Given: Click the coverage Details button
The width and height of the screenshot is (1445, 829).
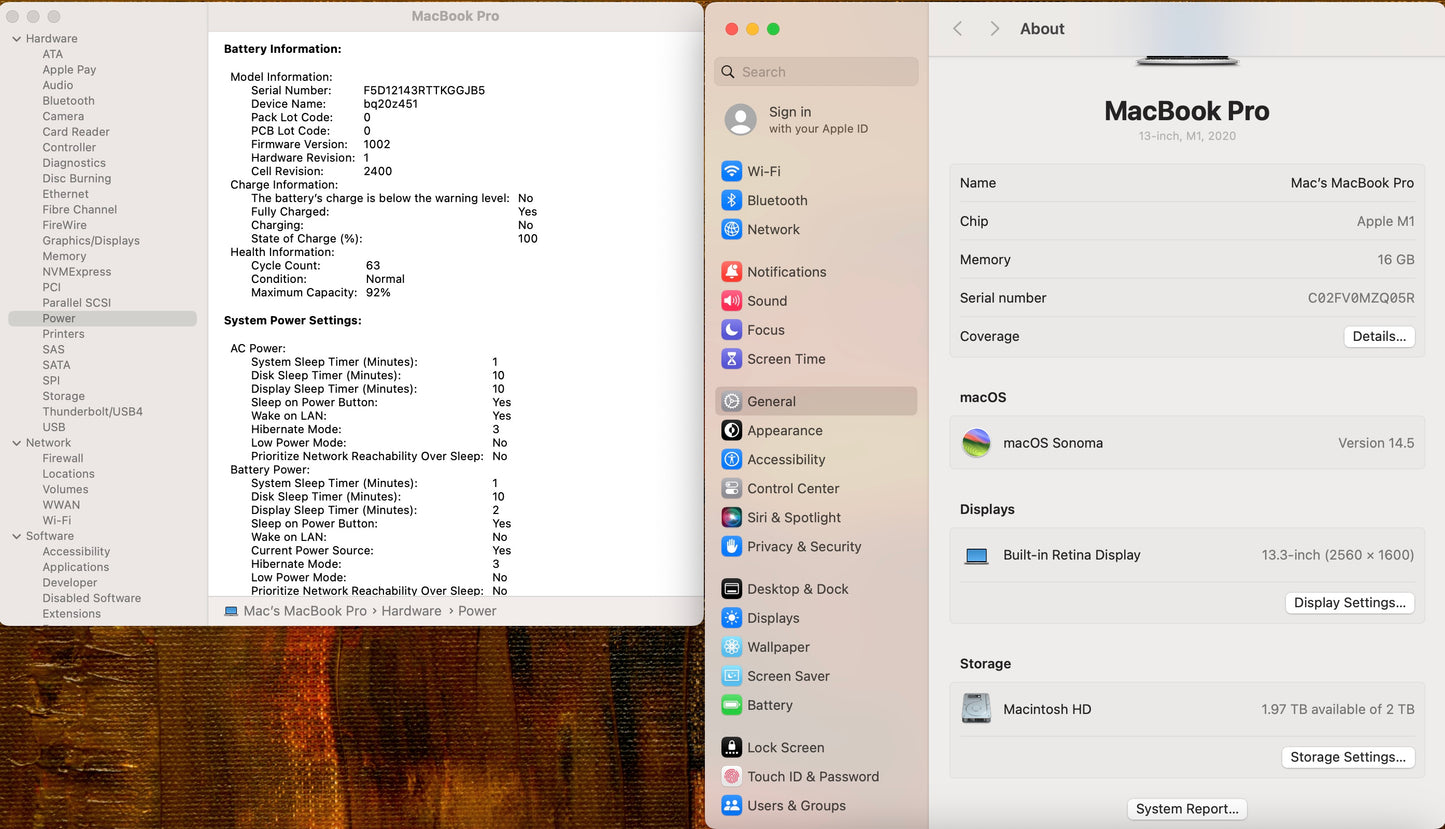Looking at the screenshot, I should [x=1378, y=337].
